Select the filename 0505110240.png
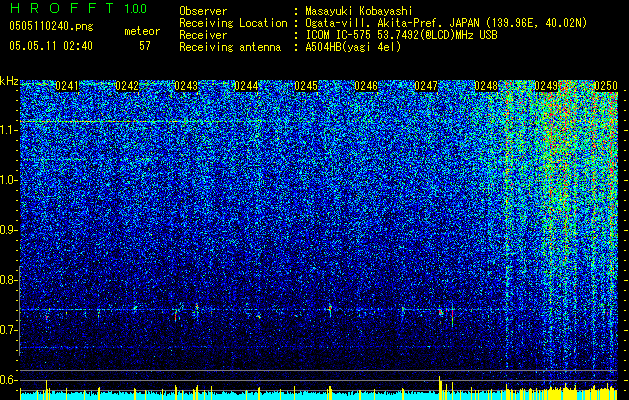This screenshot has width=629, height=400. point(51,27)
